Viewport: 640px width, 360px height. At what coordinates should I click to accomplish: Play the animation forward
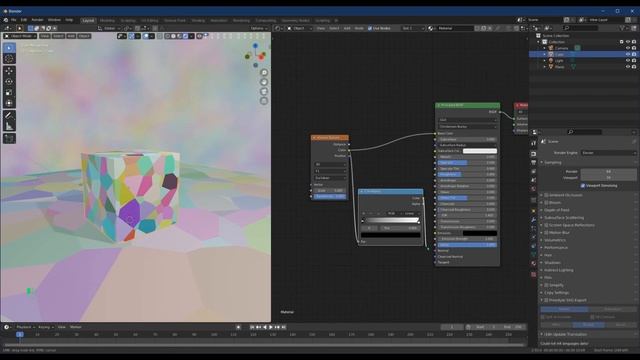[271, 327]
